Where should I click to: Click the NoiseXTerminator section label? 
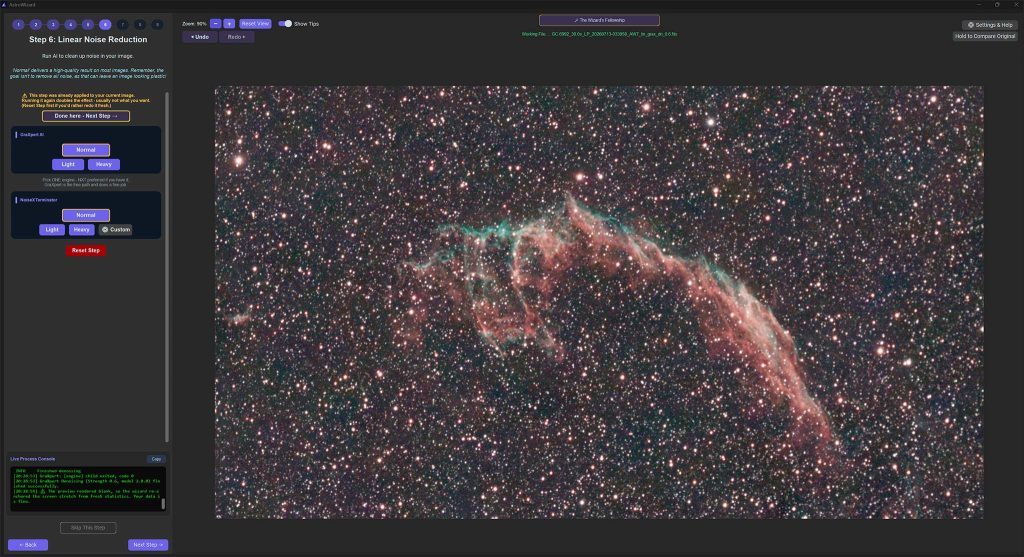tap(39, 200)
